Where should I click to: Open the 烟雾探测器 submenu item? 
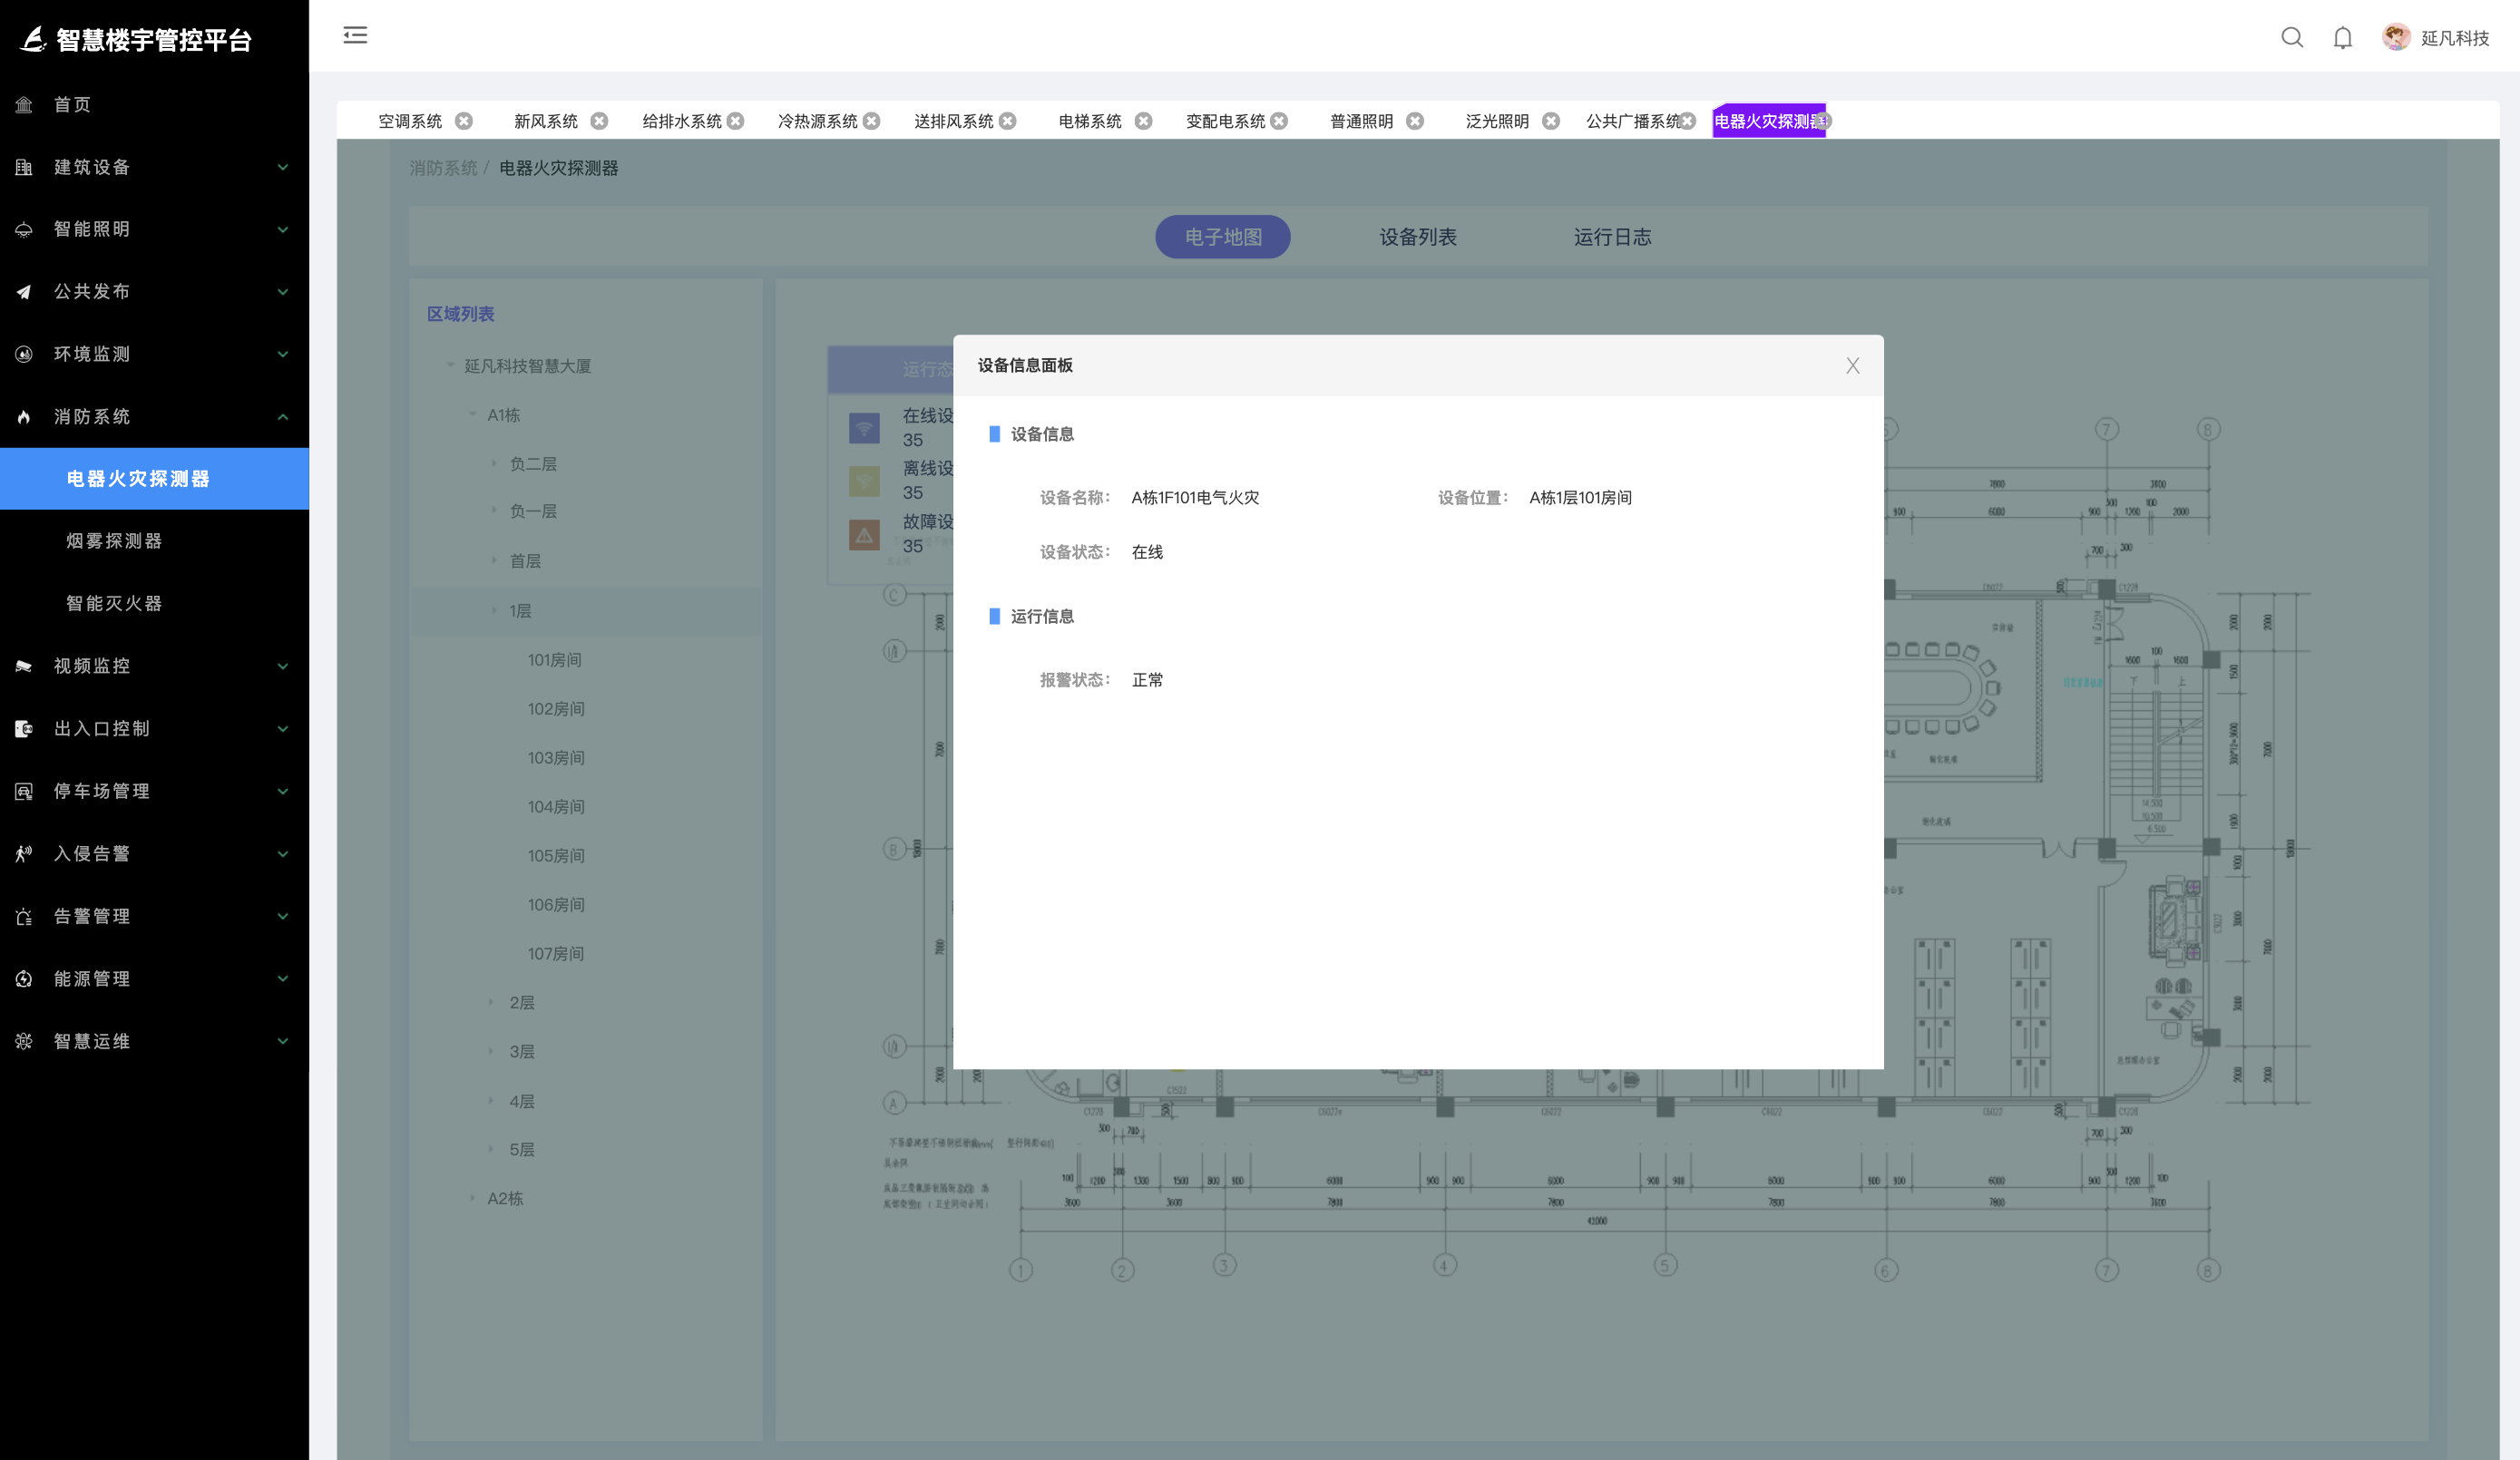[x=114, y=541]
